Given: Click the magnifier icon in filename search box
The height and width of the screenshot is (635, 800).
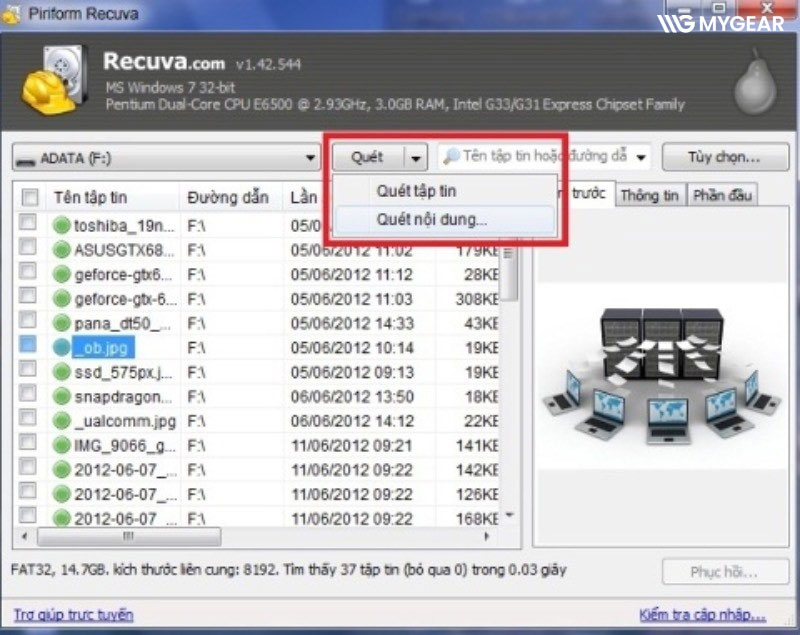Looking at the screenshot, I should tap(451, 157).
